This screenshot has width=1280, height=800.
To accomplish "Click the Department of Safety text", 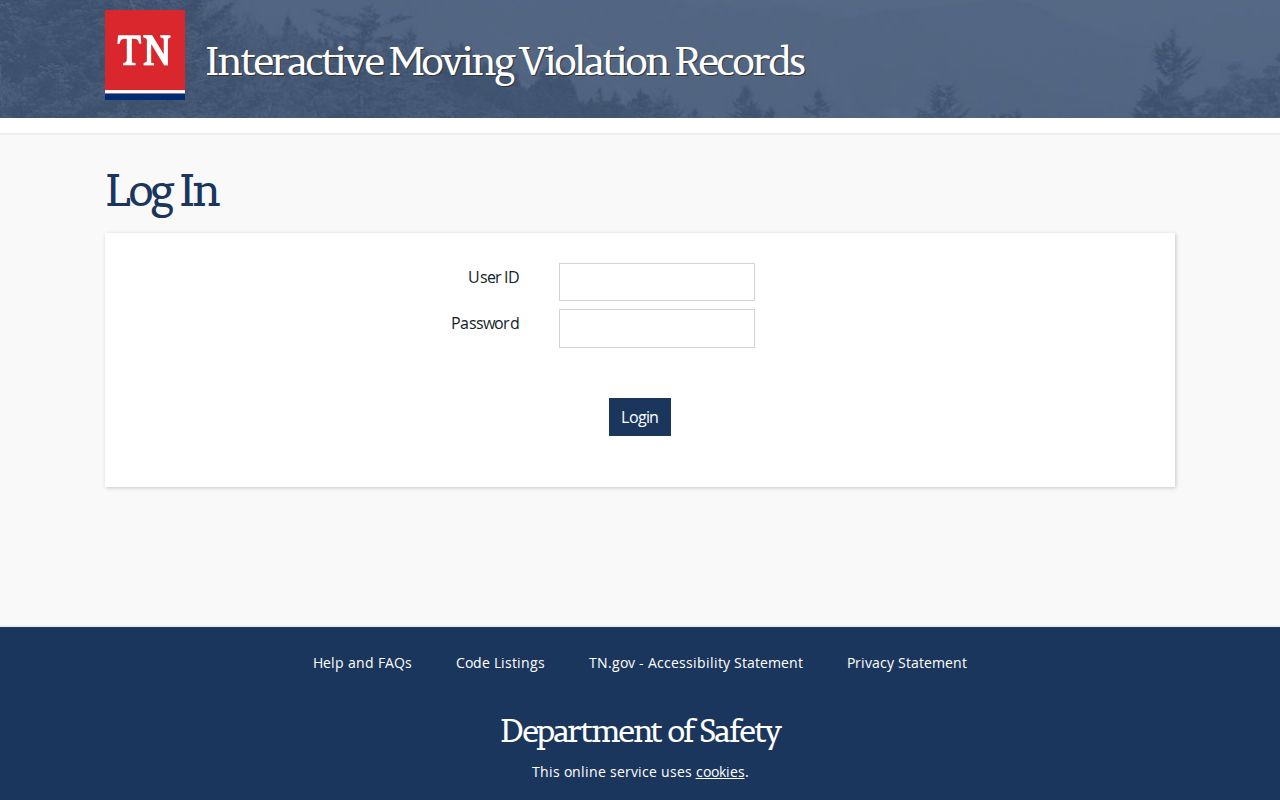I will click(640, 731).
